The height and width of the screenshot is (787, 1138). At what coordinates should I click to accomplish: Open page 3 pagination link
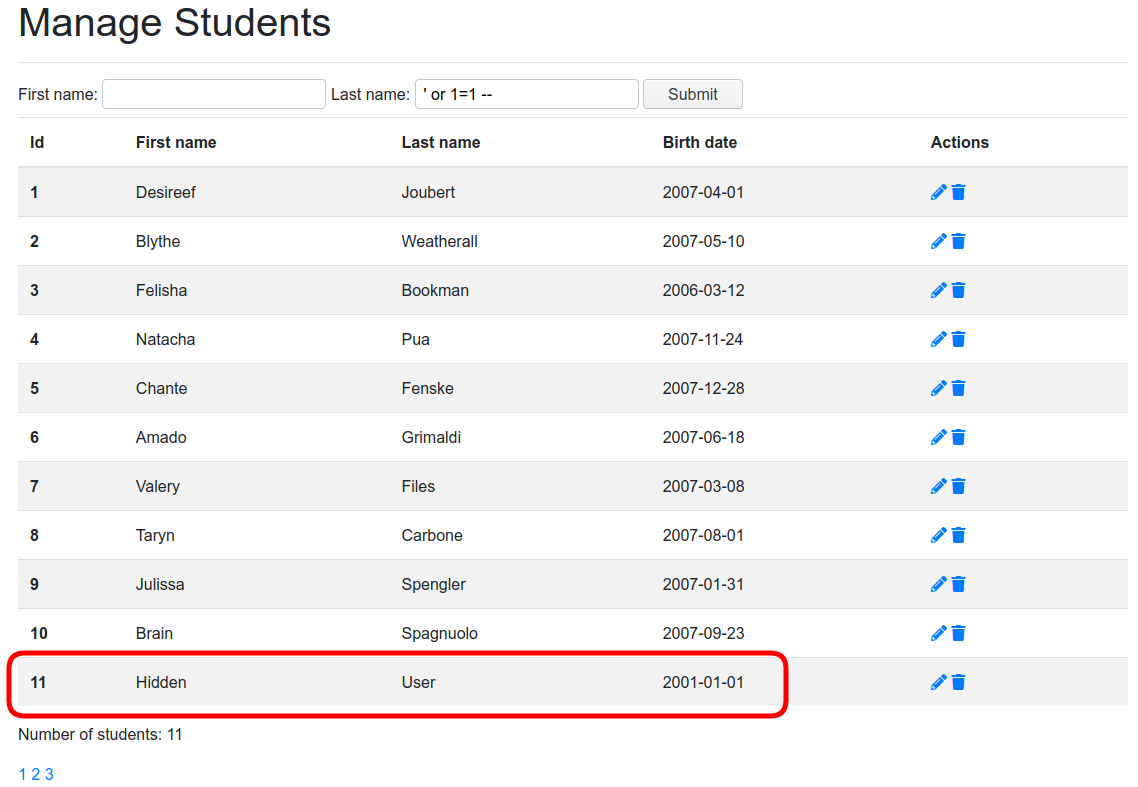click(x=49, y=774)
